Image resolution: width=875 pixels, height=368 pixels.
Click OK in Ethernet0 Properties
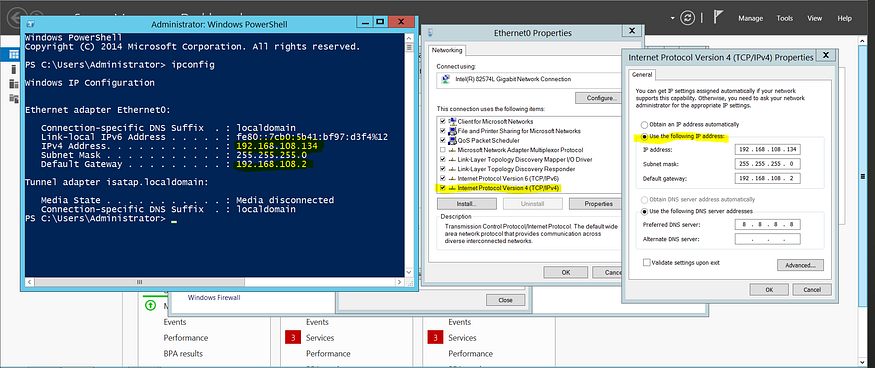(565, 273)
